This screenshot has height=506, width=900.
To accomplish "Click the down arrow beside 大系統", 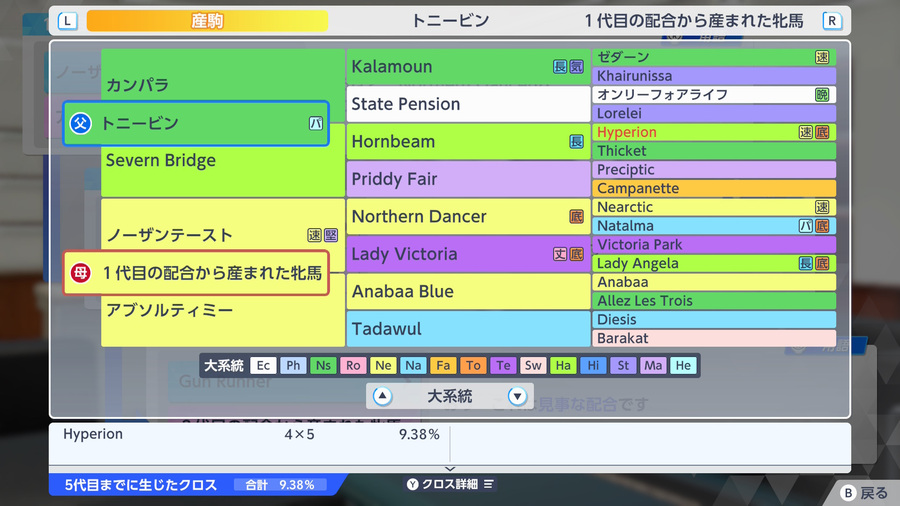I will [517, 396].
